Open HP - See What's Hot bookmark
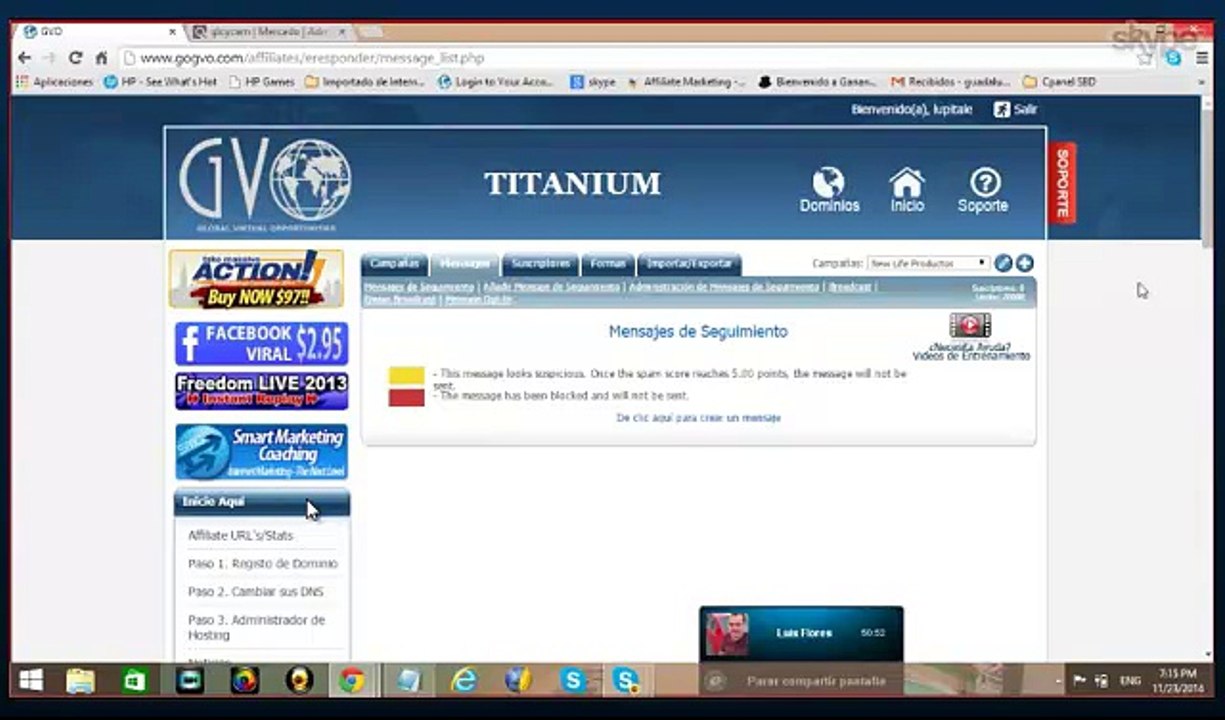The width and height of the screenshot is (1225, 720). click(x=161, y=82)
